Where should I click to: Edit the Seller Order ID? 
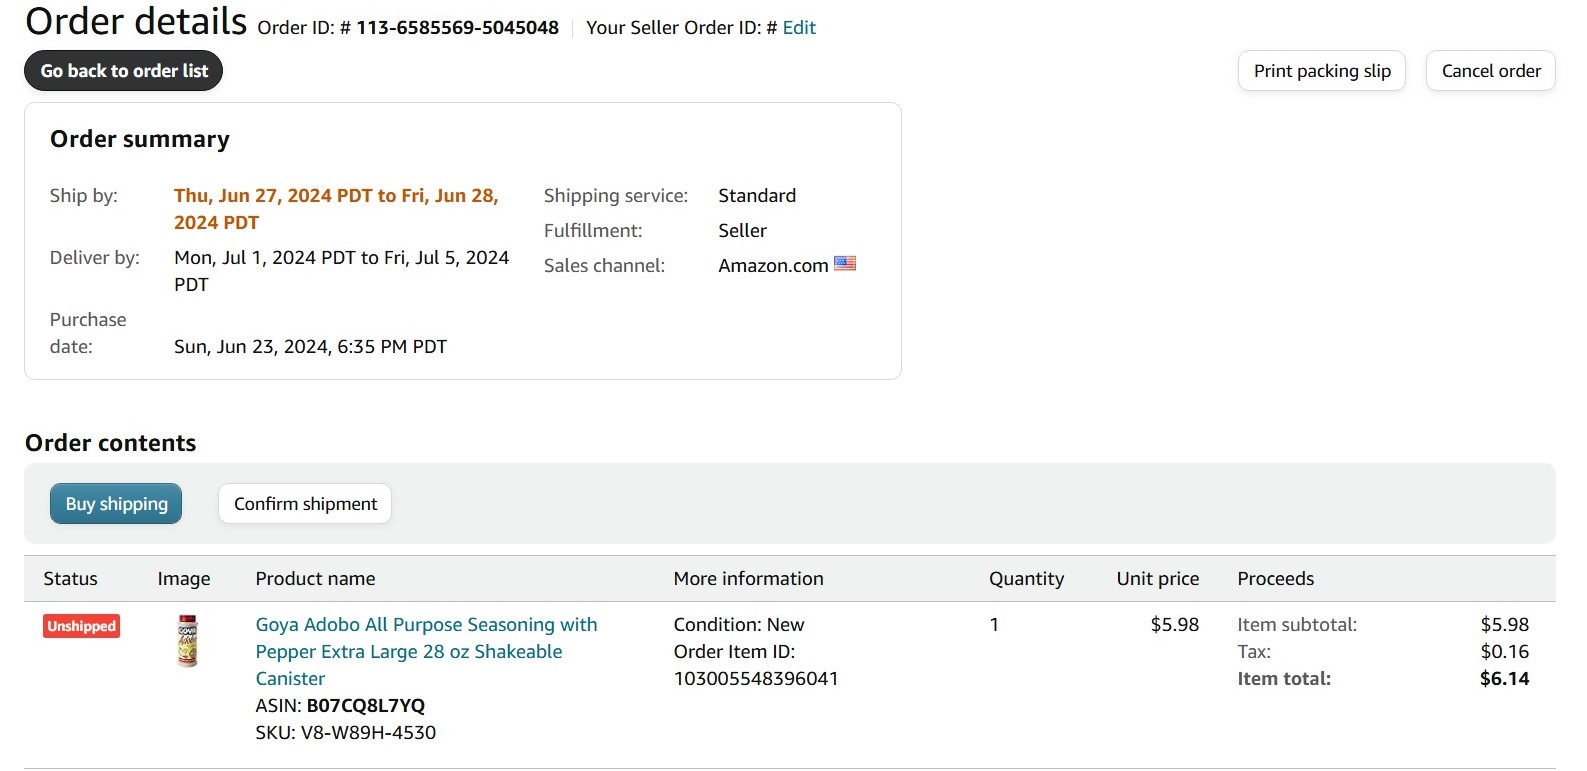pos(799,28)
